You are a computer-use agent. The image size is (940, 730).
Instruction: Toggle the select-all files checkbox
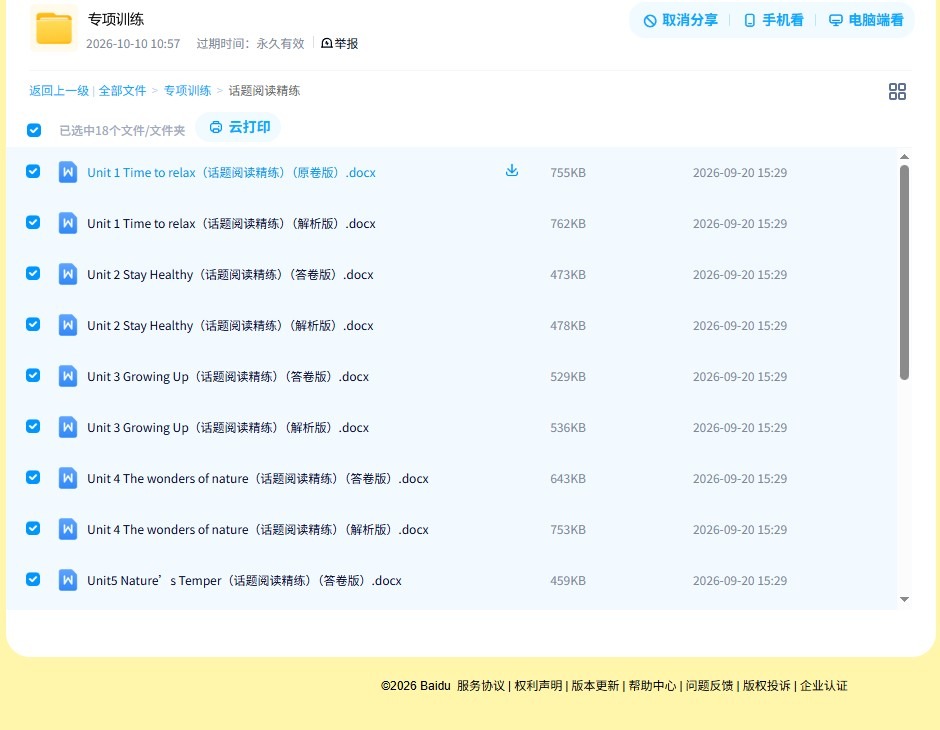point(34,130)
